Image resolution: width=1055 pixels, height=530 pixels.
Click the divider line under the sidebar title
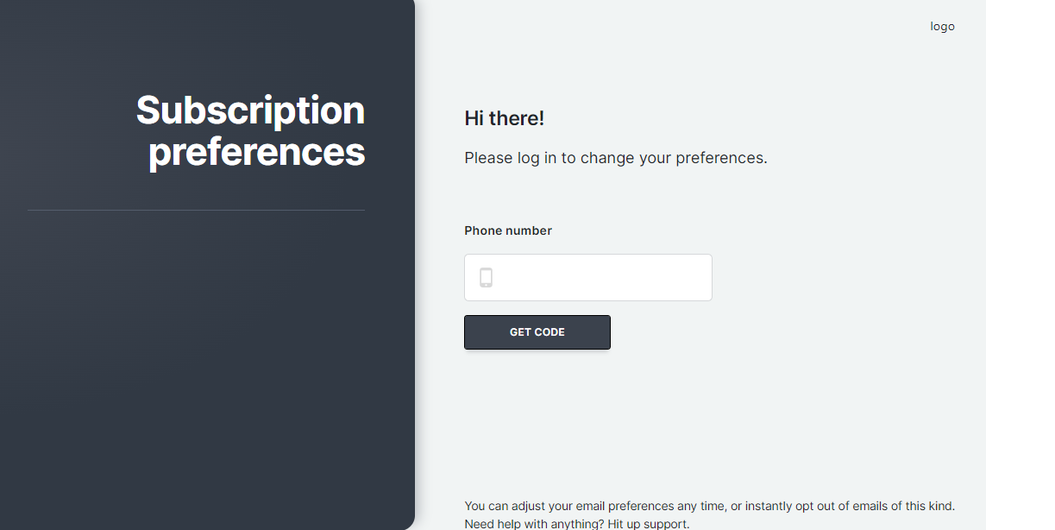pos(196,210)
